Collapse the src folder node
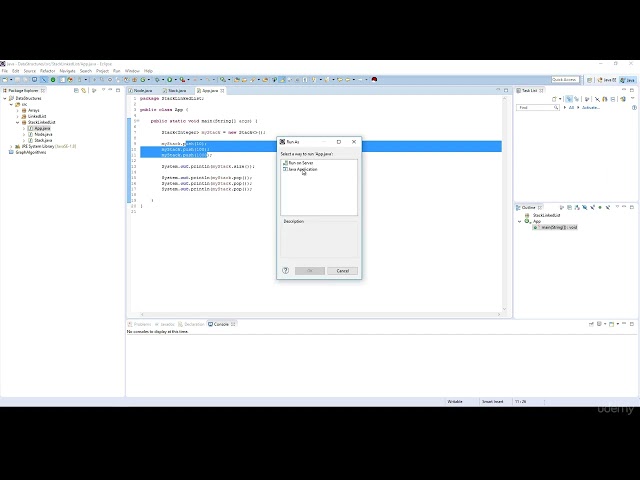Viewport: 640px width, 480px height. tap(11, 104)
